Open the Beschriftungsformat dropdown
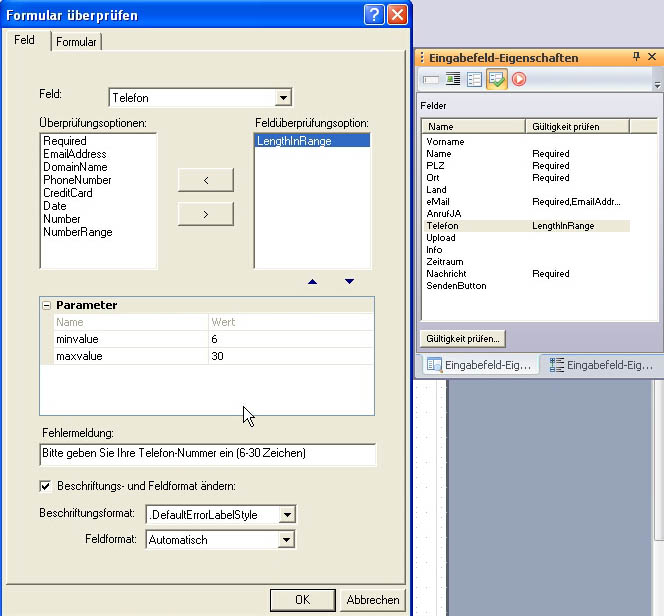Viewport: 664px width, 616px height. (x=287, y=515)
